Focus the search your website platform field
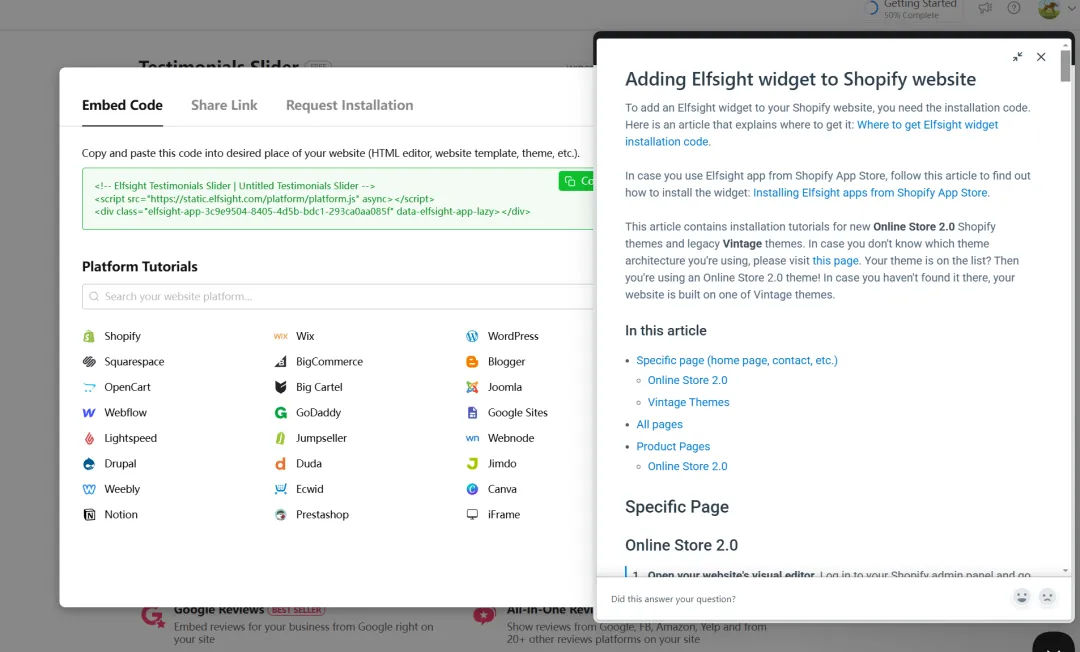 (x=340, y=296)
